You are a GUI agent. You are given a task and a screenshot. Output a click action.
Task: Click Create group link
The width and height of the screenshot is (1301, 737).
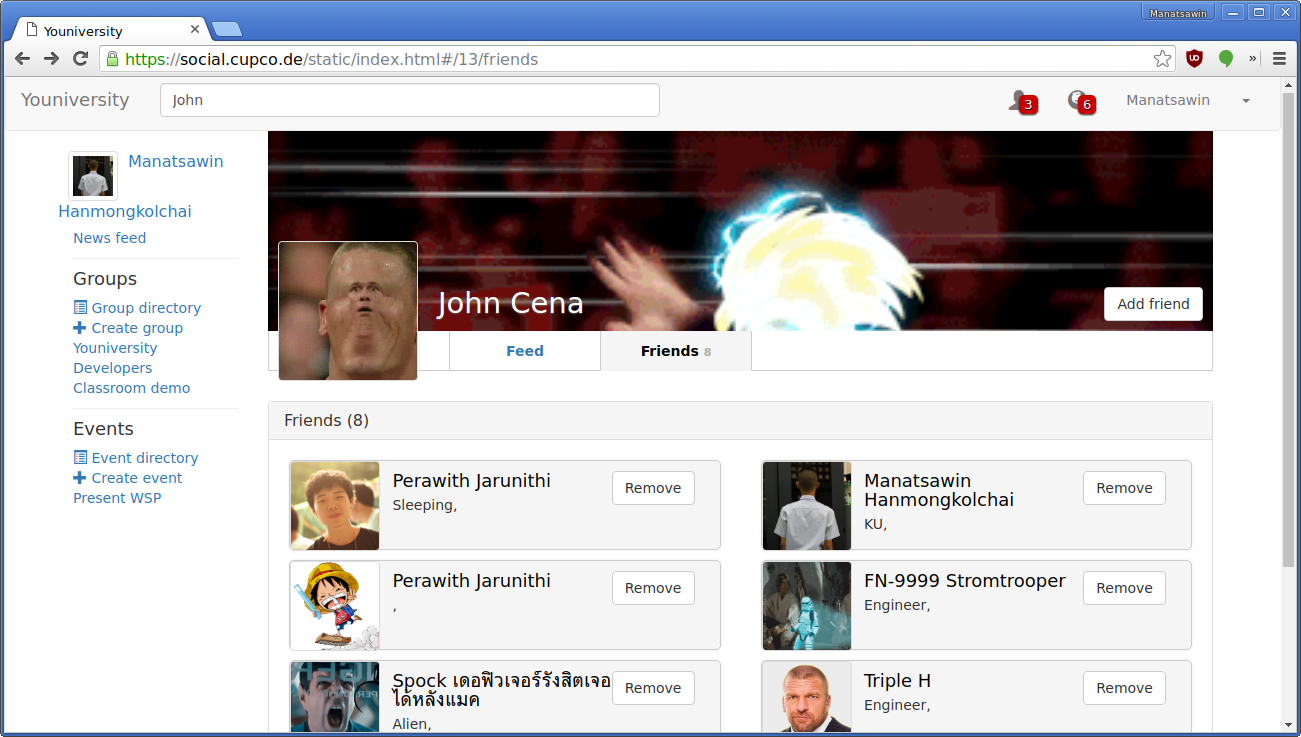[x=128, y=328]
